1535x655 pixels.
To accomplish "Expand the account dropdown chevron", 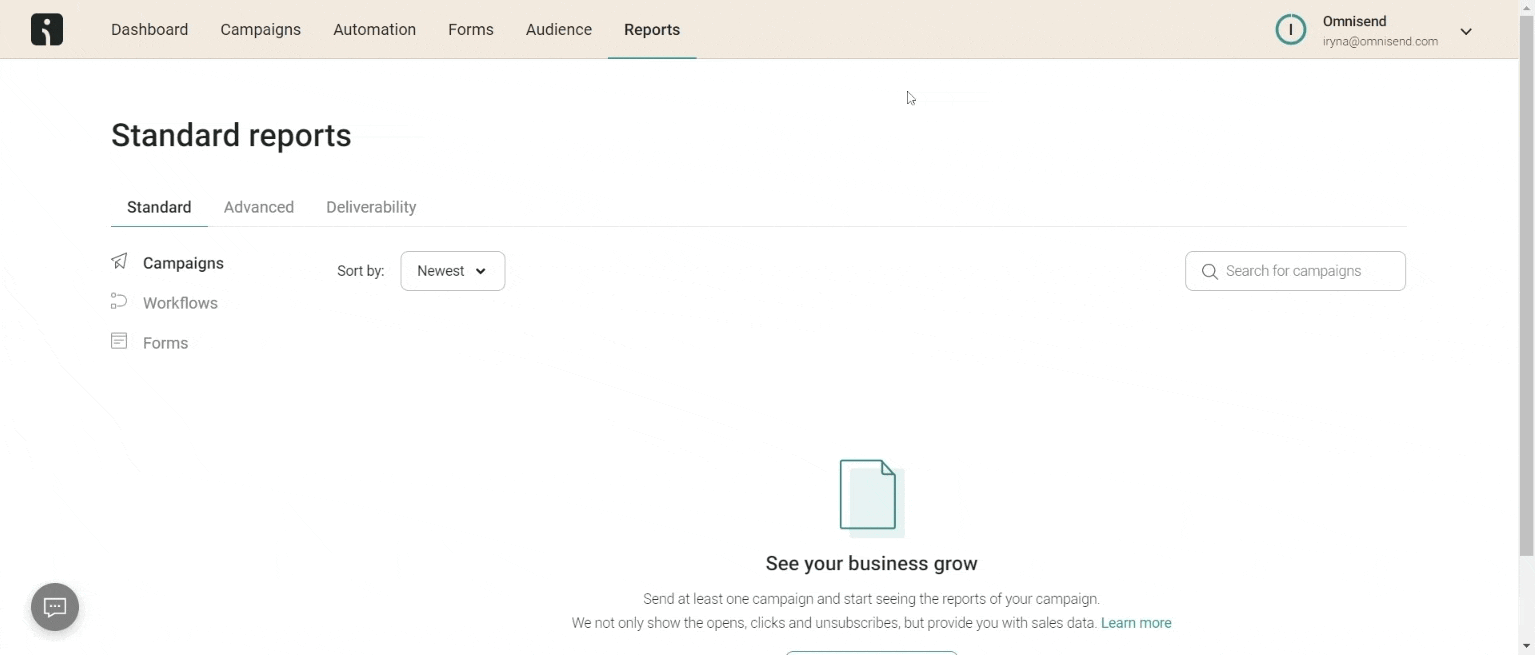I will (x=1466, y=31).
